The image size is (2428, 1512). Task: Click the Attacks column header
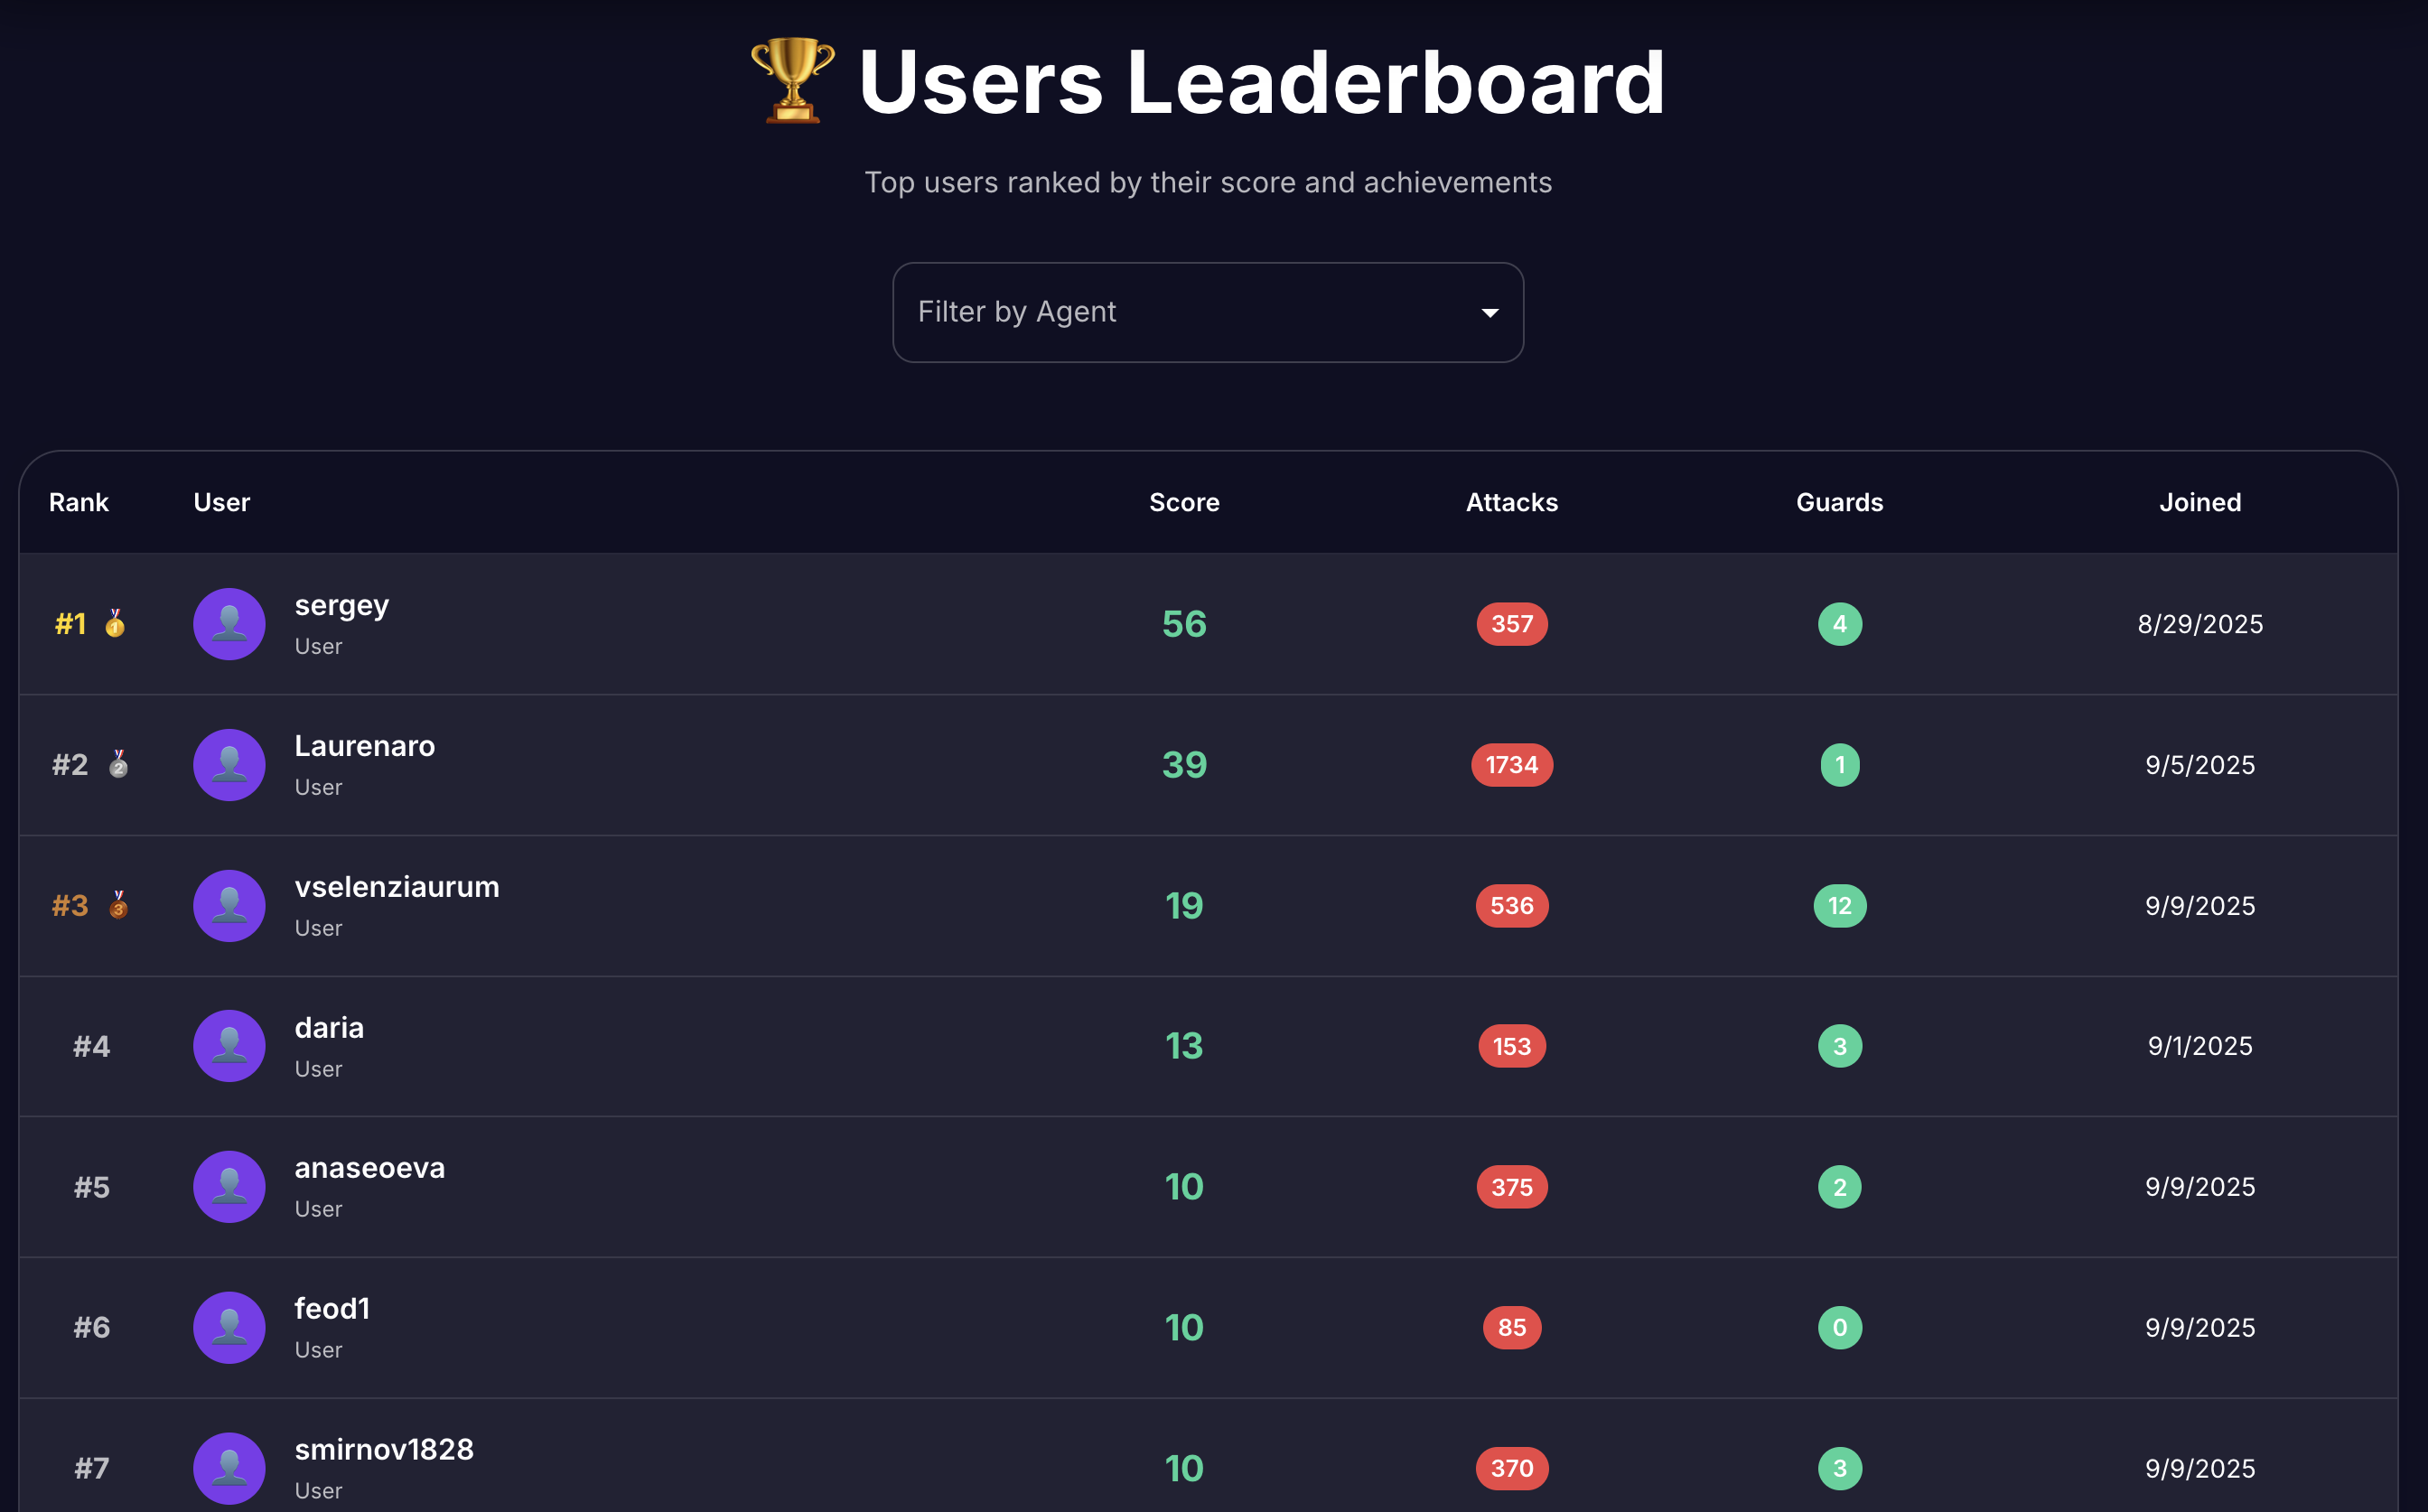[x=1511, y=502]
